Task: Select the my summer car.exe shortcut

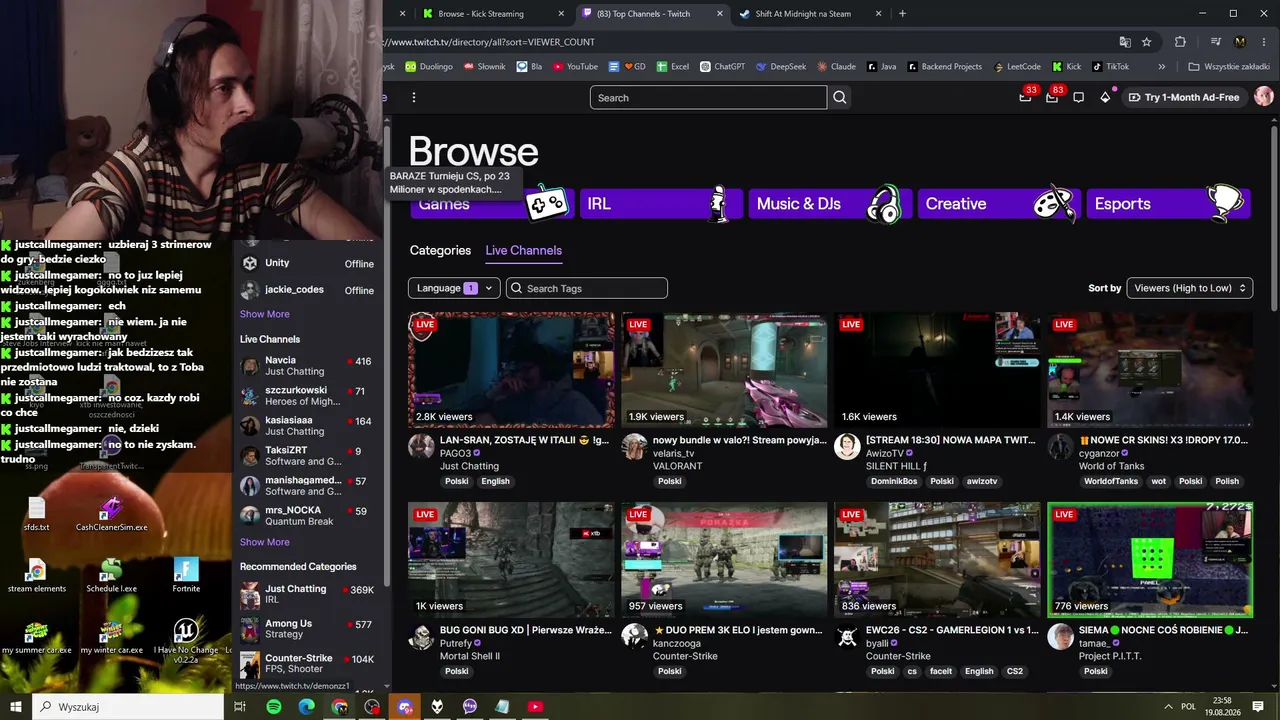Action: (37, 637)
